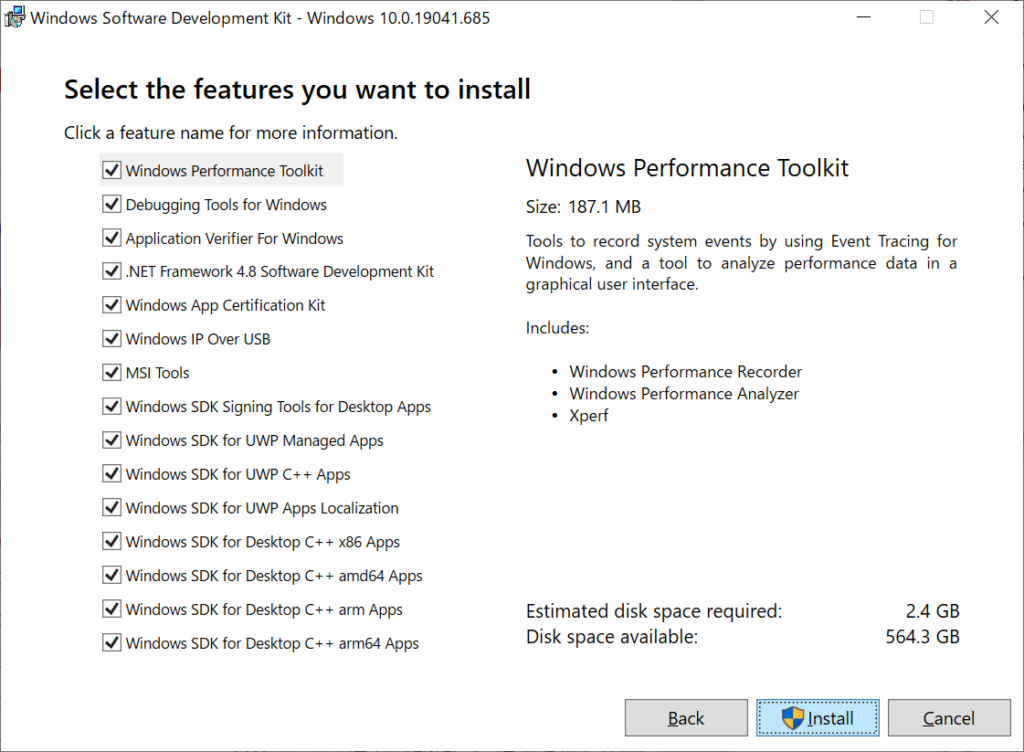Image resolution: width=1024 pixels, height=752 pixels.
Task: Select the MSI Tools feature name for details
Action: pos(160,372)
